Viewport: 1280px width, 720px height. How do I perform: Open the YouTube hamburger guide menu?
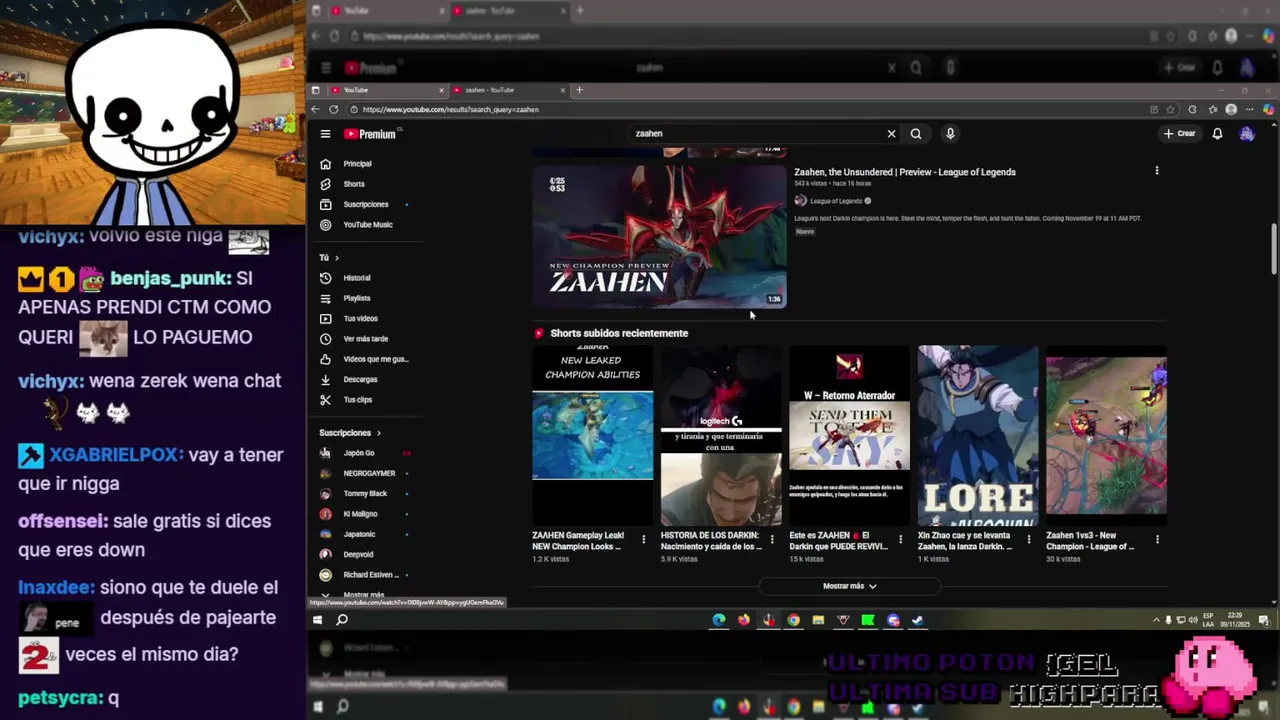(325, 134)
